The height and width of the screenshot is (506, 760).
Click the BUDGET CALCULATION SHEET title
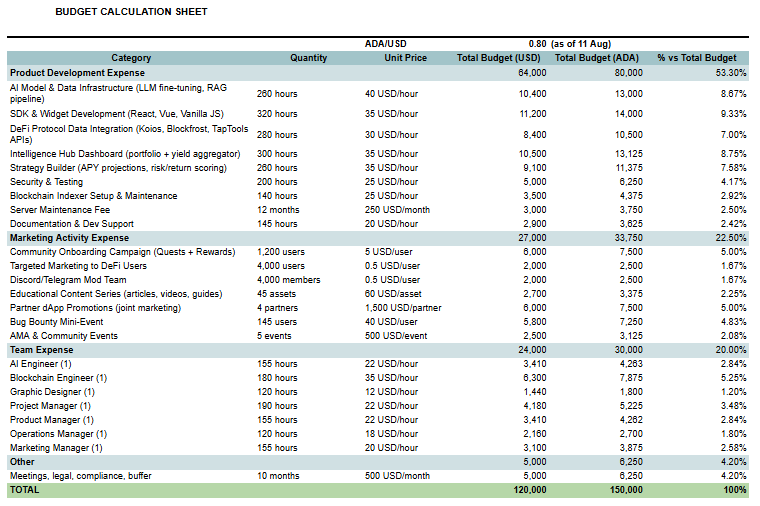(x=131, y=12)
